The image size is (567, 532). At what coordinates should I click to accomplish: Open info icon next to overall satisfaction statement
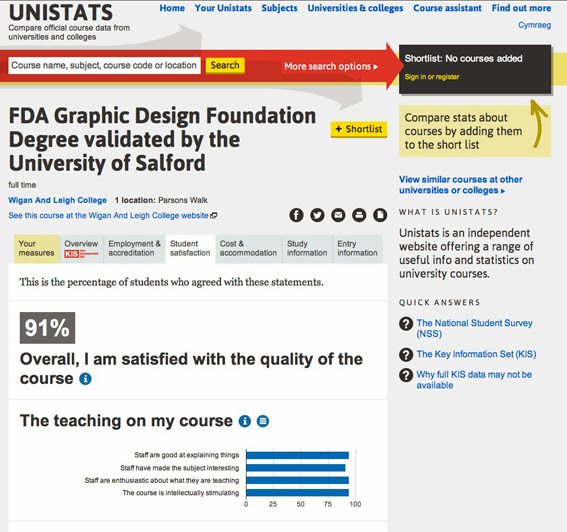(x=85, y=379)
